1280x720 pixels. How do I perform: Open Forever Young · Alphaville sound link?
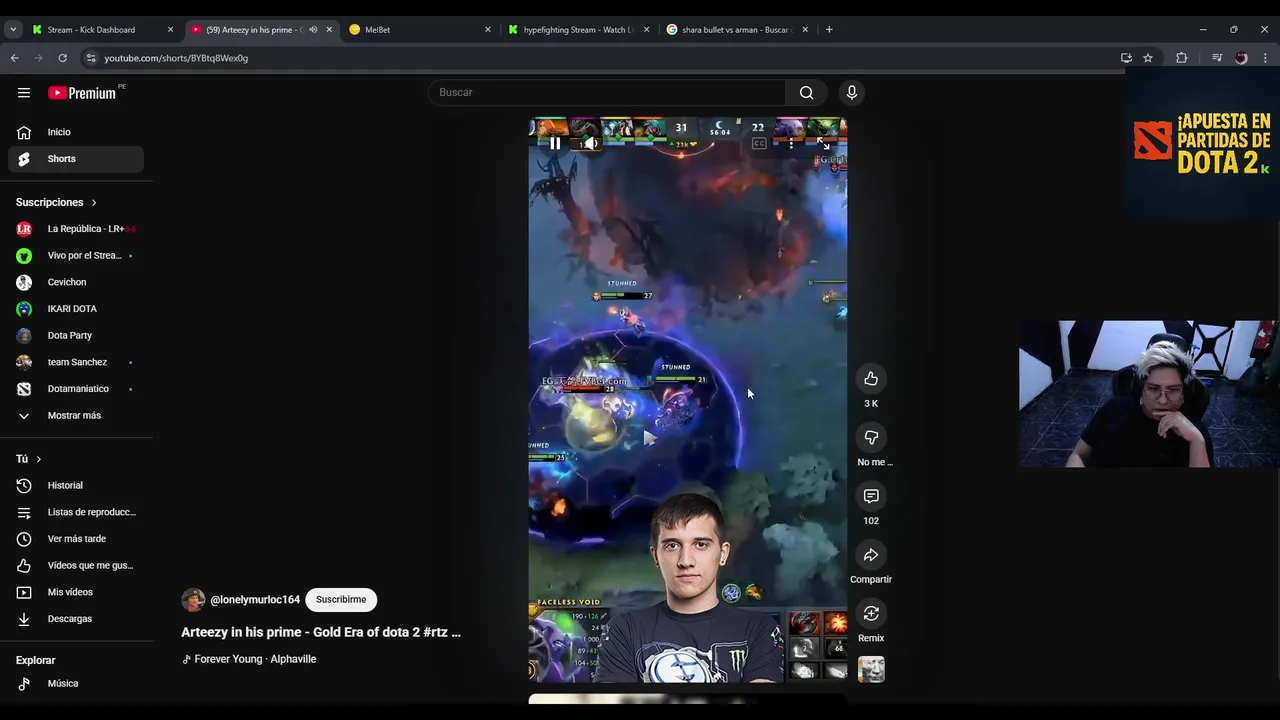tap(255, 659)
